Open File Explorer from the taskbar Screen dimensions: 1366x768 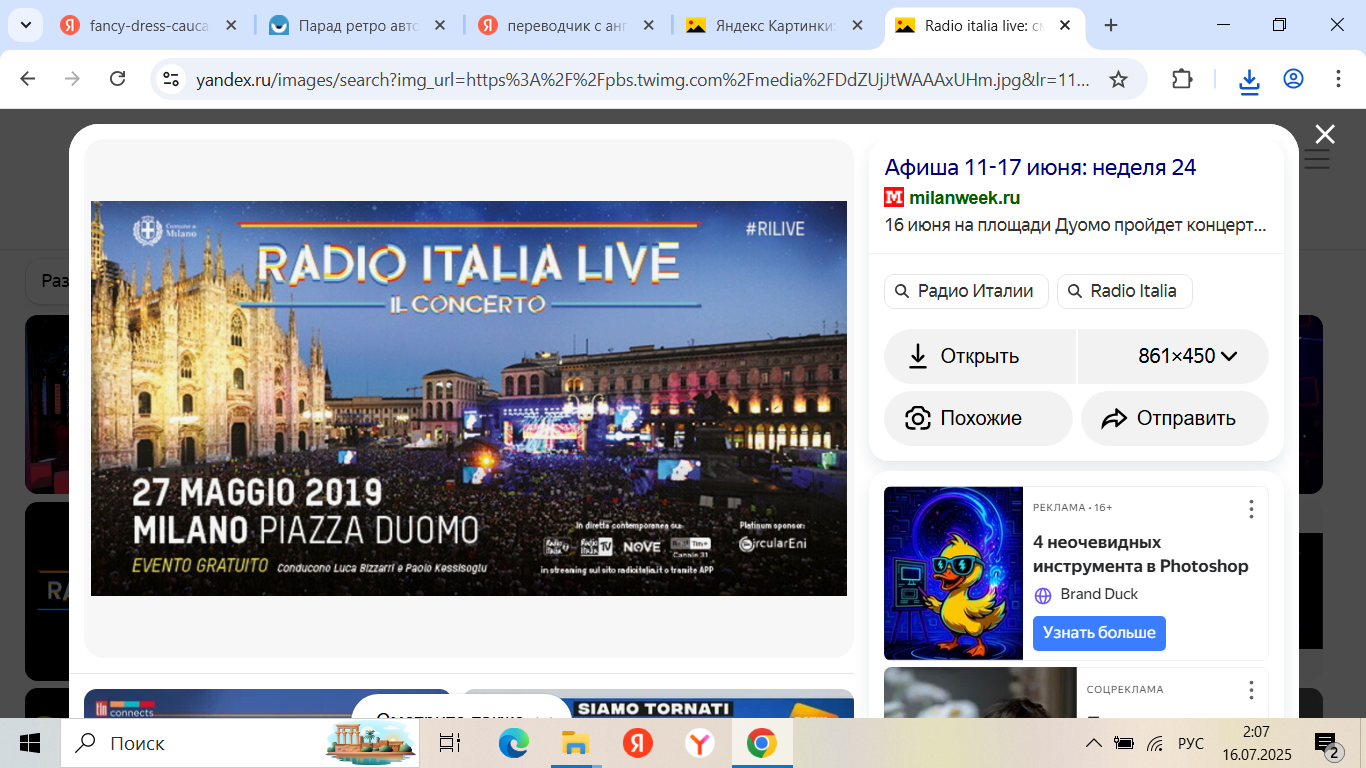[575, 743]
